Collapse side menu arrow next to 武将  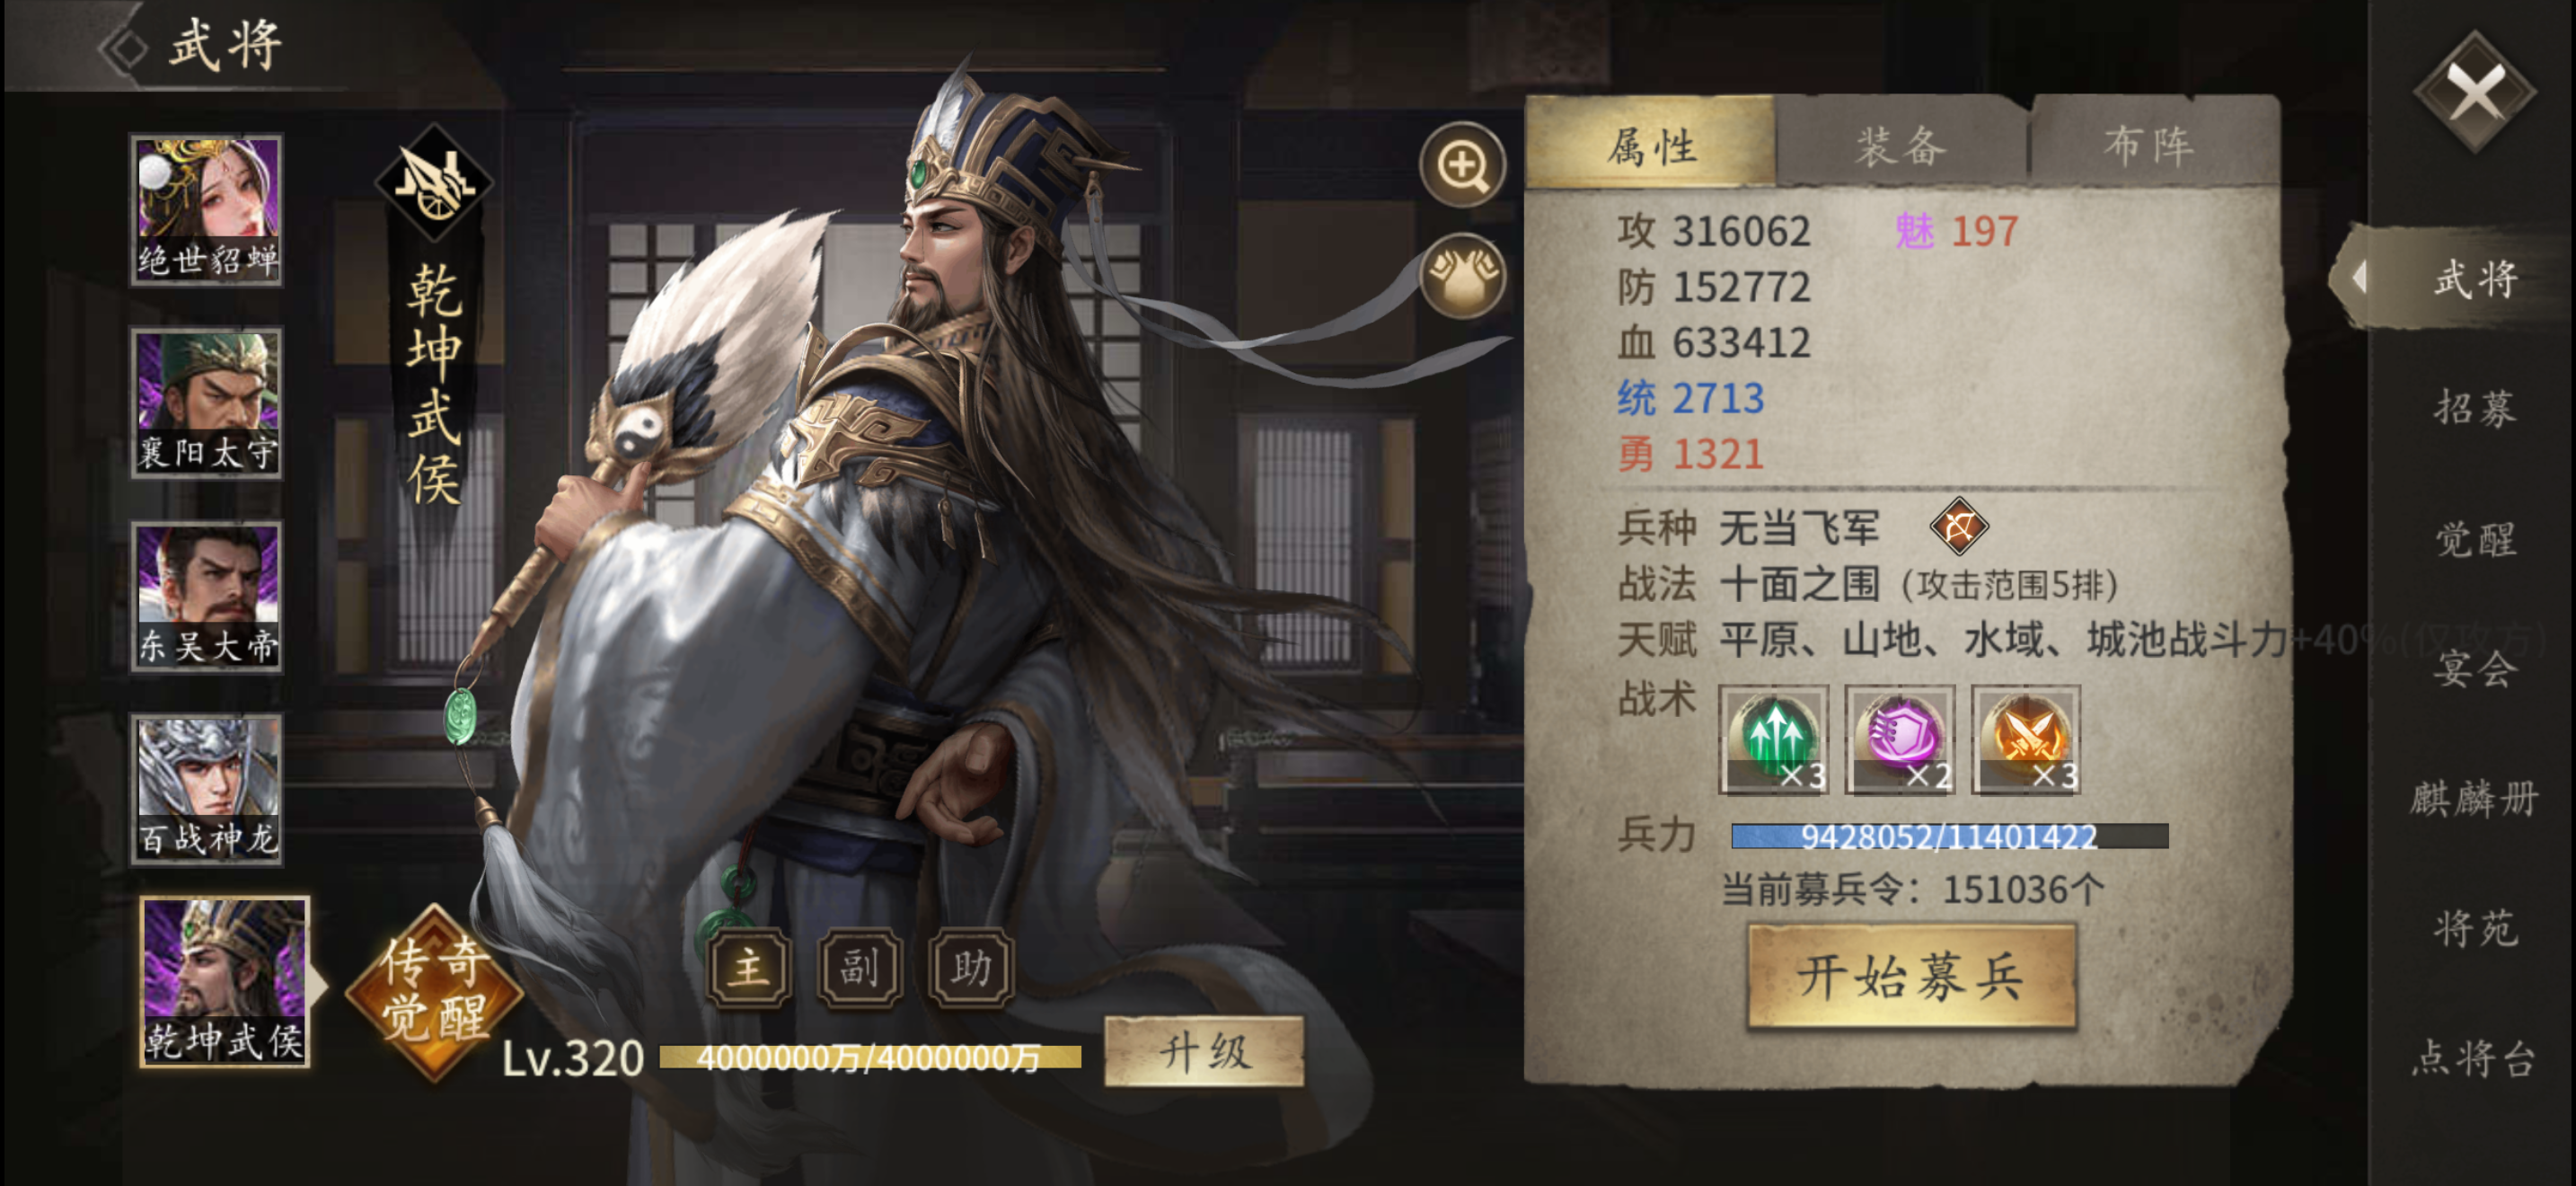[2359, 276]
